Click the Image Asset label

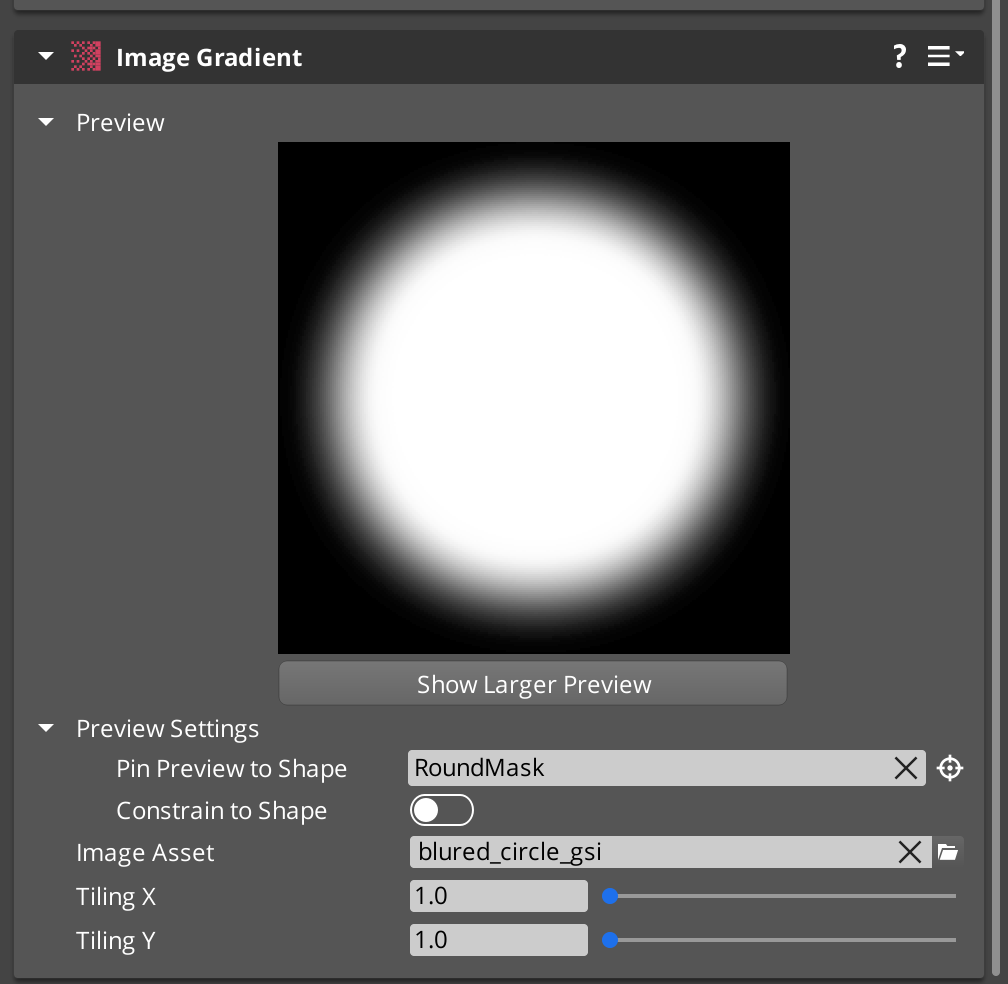click(x=145, y=853)
